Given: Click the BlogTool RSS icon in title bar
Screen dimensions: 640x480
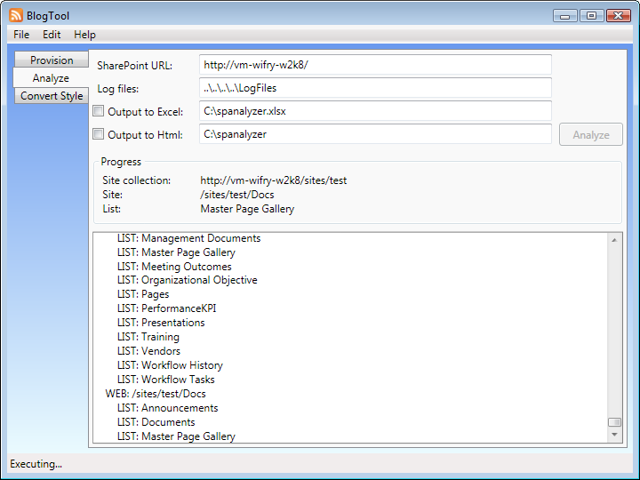Looking at the screenshot, I should point(16,16).
